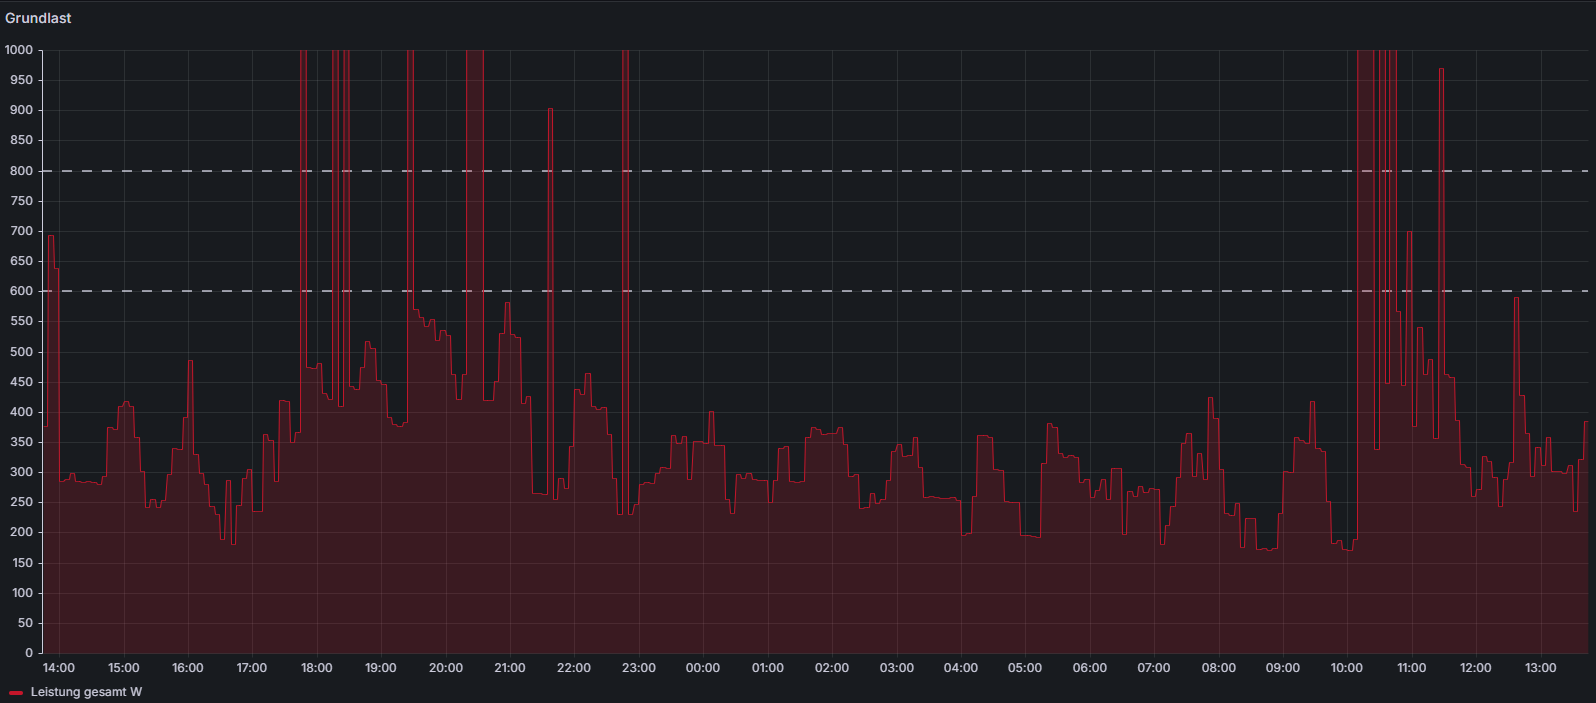This screenshot has width=1596, height=703.
Task: Click the 750 value on the Y axis
Action: [x=22, y=201]
